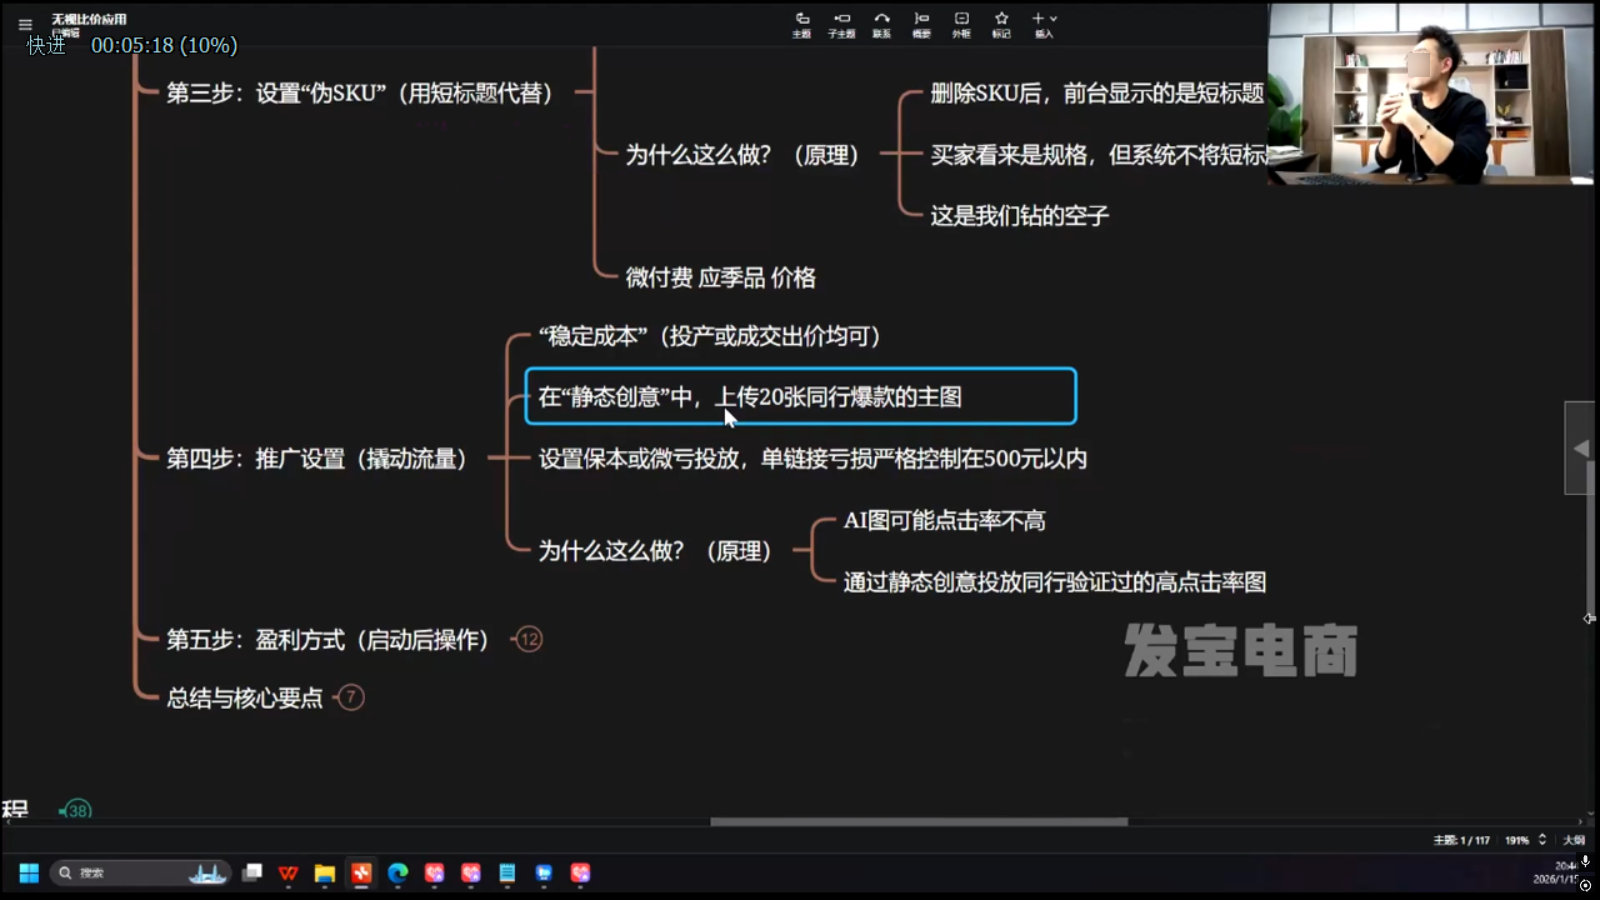Screen dimensions: 1600x900
Task: Select the 联系 (Relationship) tool
Action: (881, 24)
